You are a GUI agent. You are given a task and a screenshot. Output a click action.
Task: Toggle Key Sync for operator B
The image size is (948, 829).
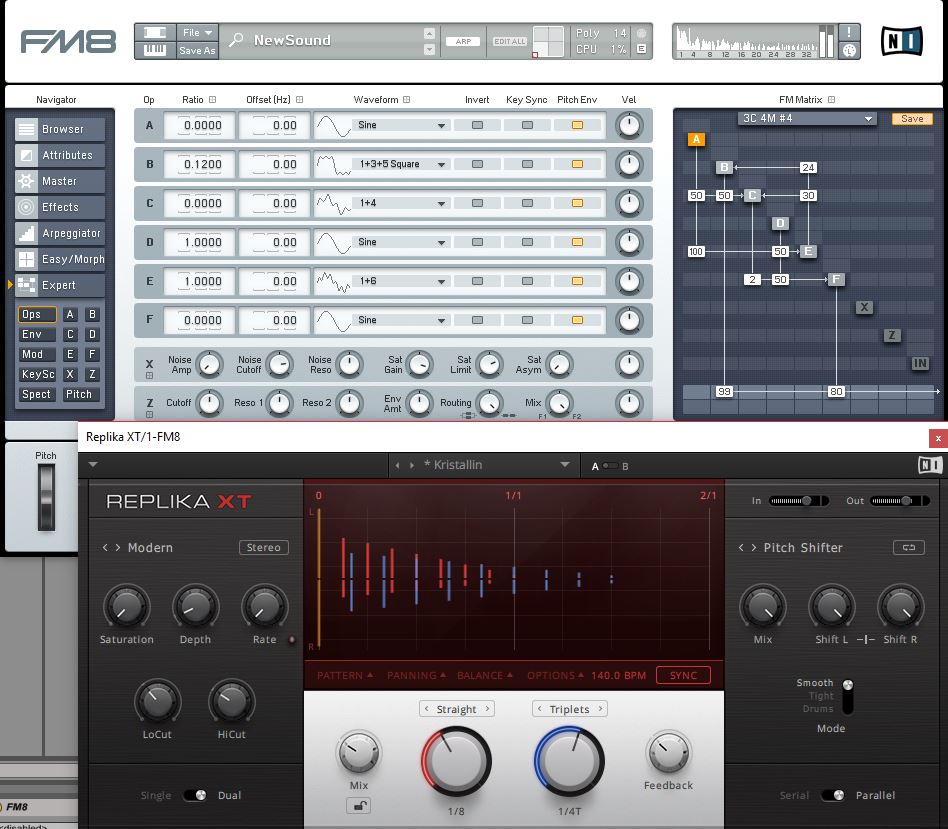[x=527, y=164]
